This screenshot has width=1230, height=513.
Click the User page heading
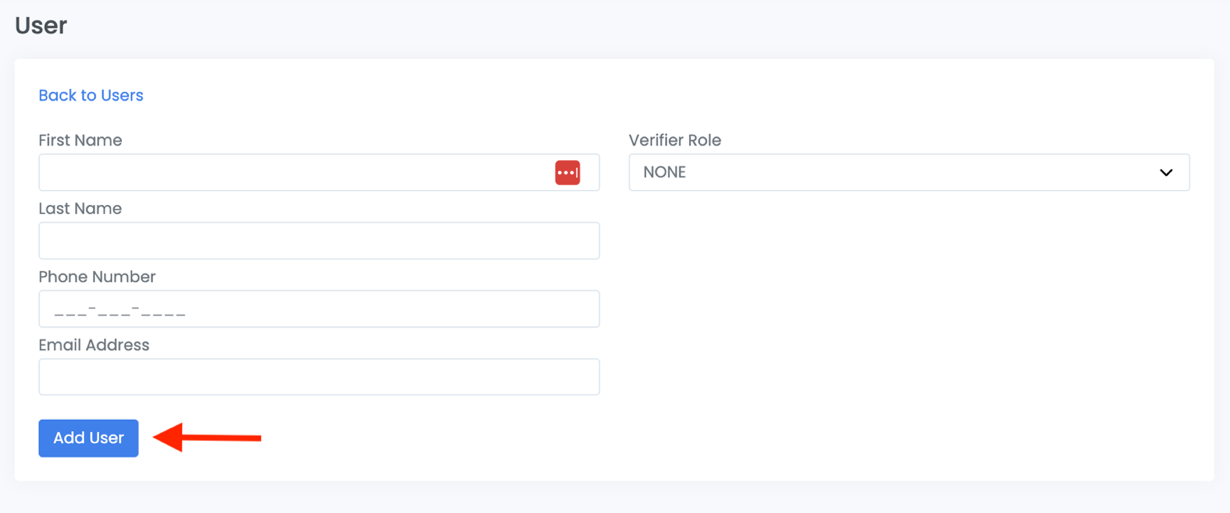(x=41, y=25)
